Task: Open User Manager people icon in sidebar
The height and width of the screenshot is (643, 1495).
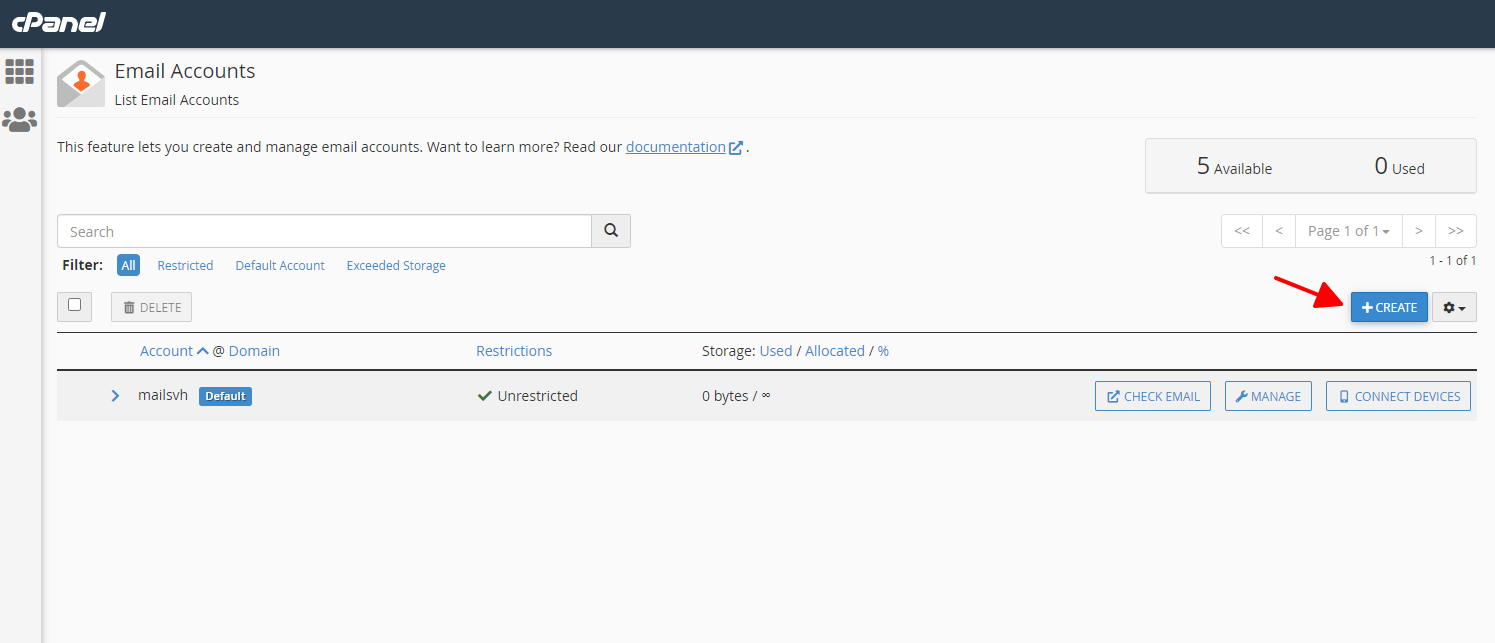Action: click(x=20, y=120)
